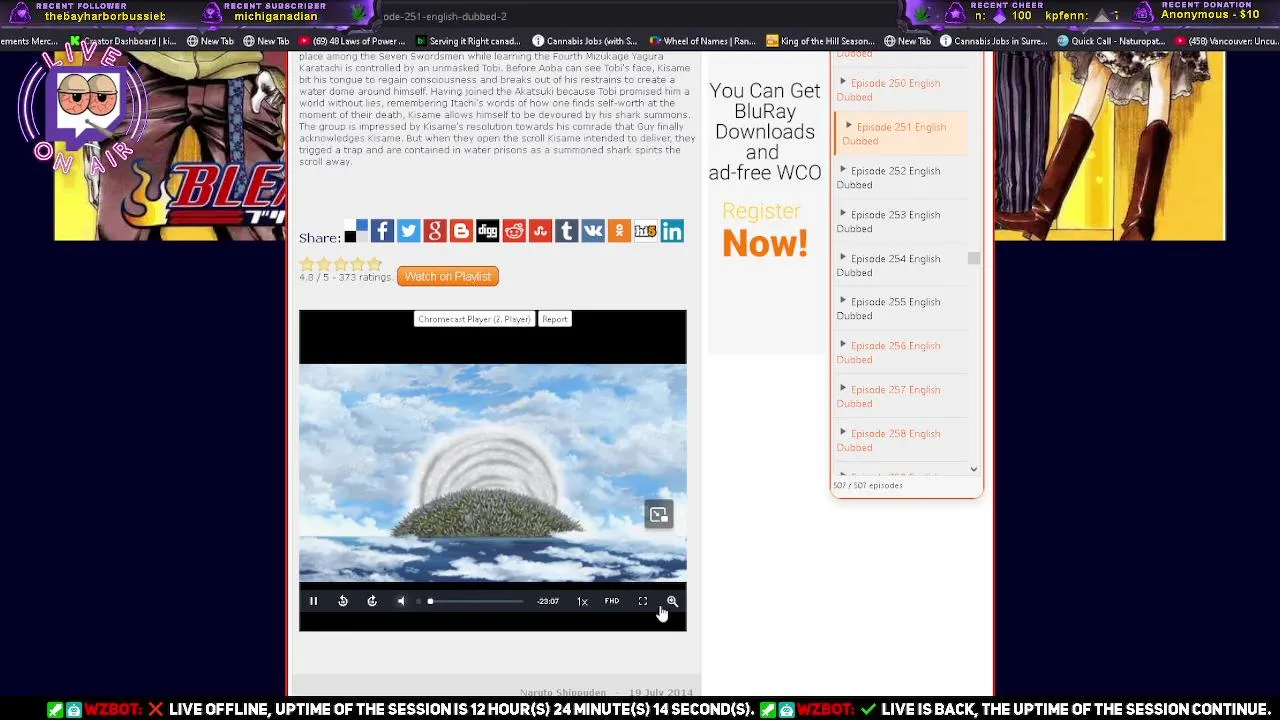Toggle the video mute speaker icon
The image size is (1280, 720).
coord(401,601)
